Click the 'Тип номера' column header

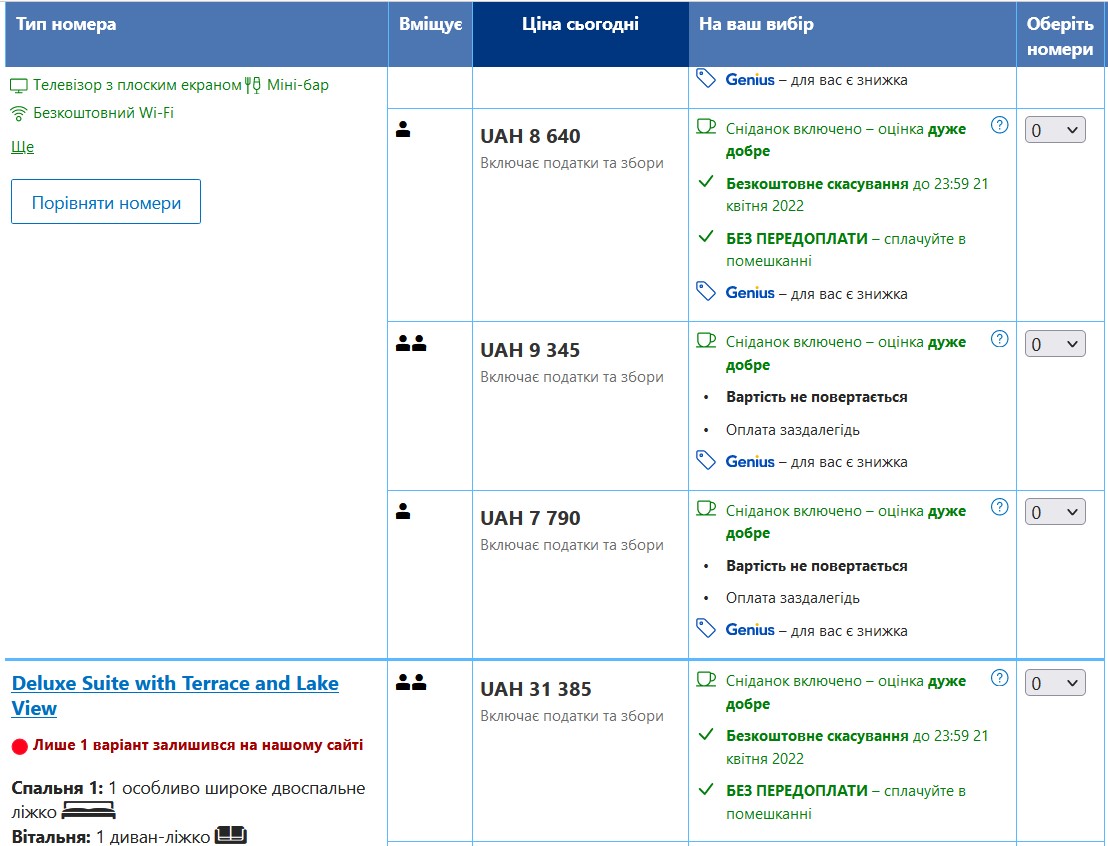pyautogui.click(x=66, y=25)
